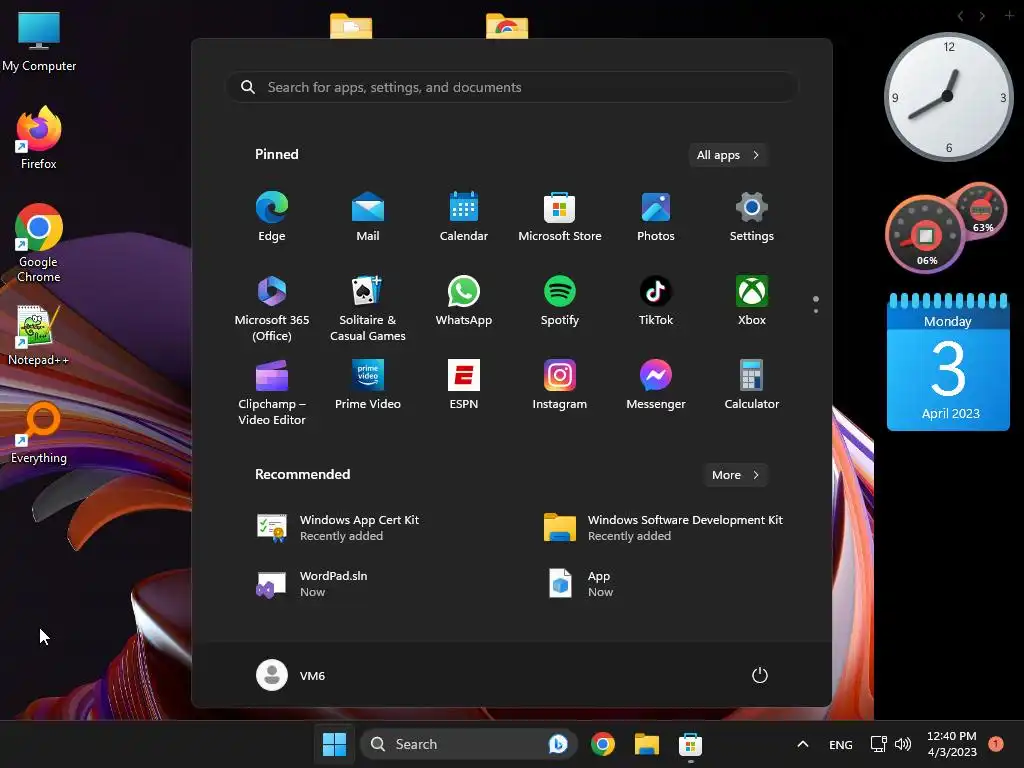This screenshot has height=768, width=1024.
Task: Open the WordPad.sln recommended file
Action: 312,584
